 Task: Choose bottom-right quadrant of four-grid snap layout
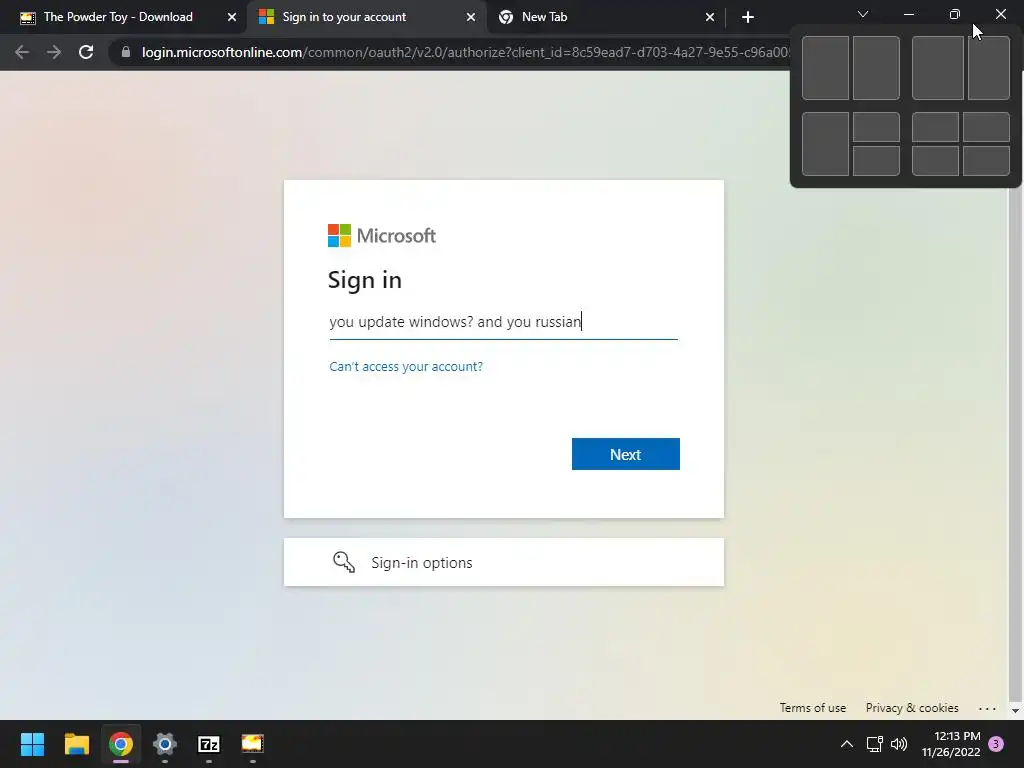tap(987, 161)
